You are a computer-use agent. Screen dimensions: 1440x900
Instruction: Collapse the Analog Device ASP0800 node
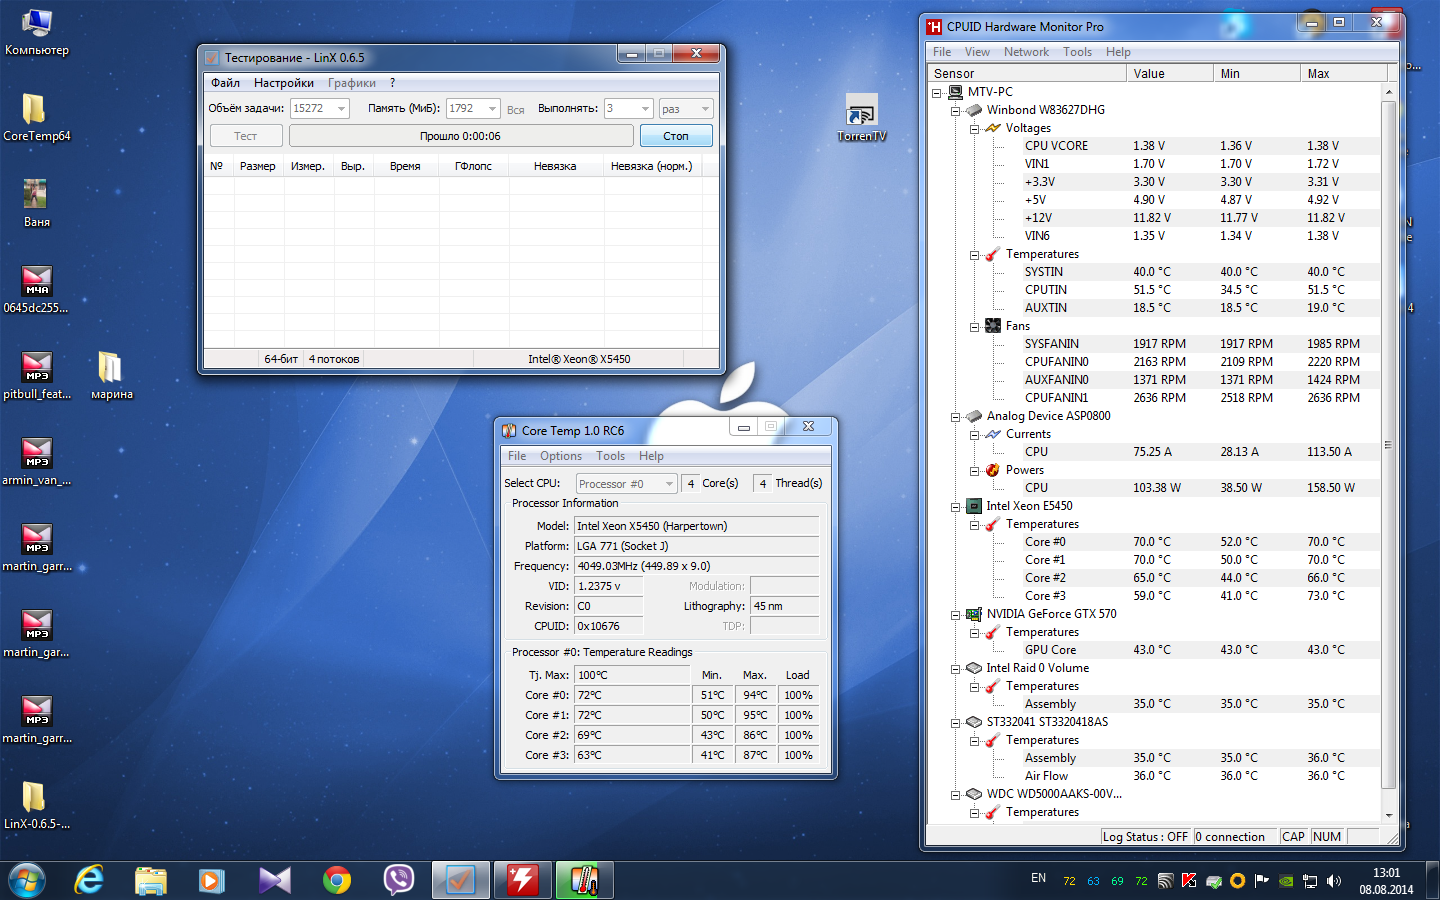[955, 416]
